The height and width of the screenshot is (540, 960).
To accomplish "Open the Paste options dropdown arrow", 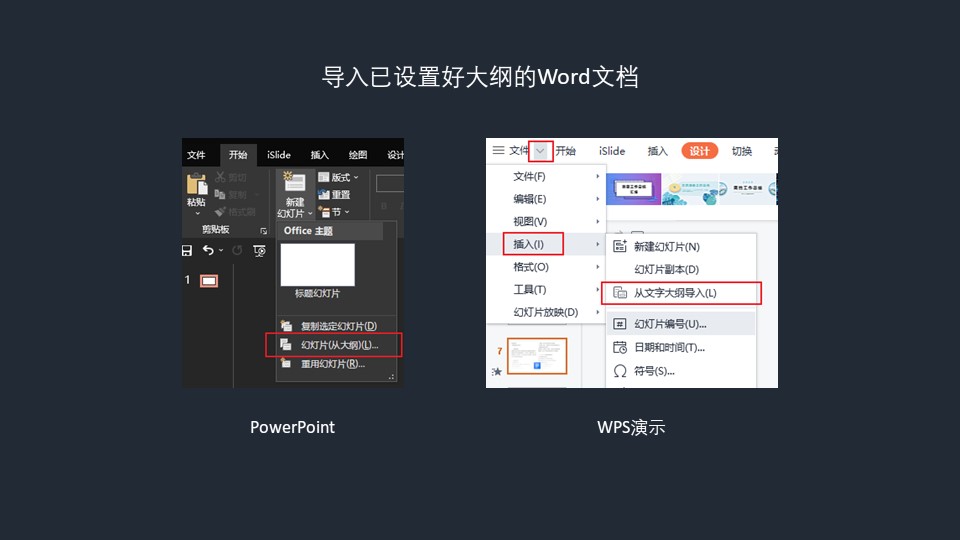I will pos(197,213).
